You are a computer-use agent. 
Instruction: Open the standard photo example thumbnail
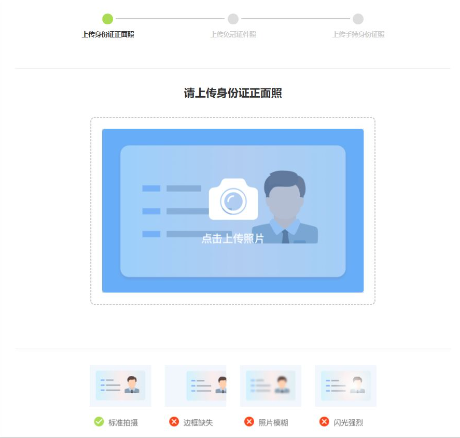pyautogui.click(x=120, y=386)
